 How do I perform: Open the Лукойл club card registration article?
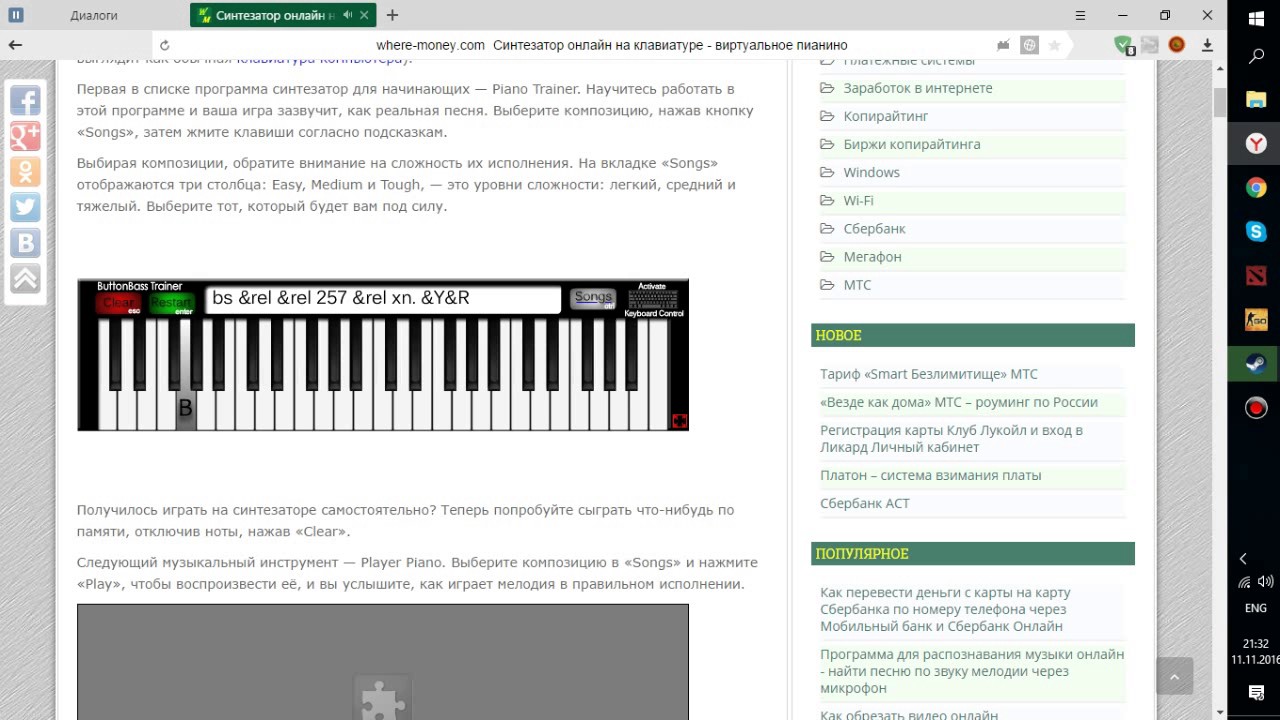(951, 439)
